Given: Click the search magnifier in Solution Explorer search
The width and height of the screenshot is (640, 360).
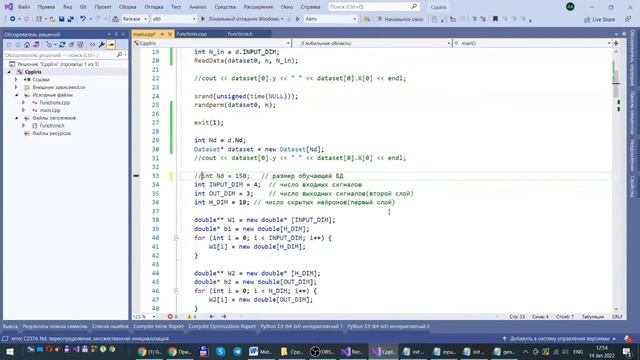Looking at the screenshot, I should (x=119, y=55).
